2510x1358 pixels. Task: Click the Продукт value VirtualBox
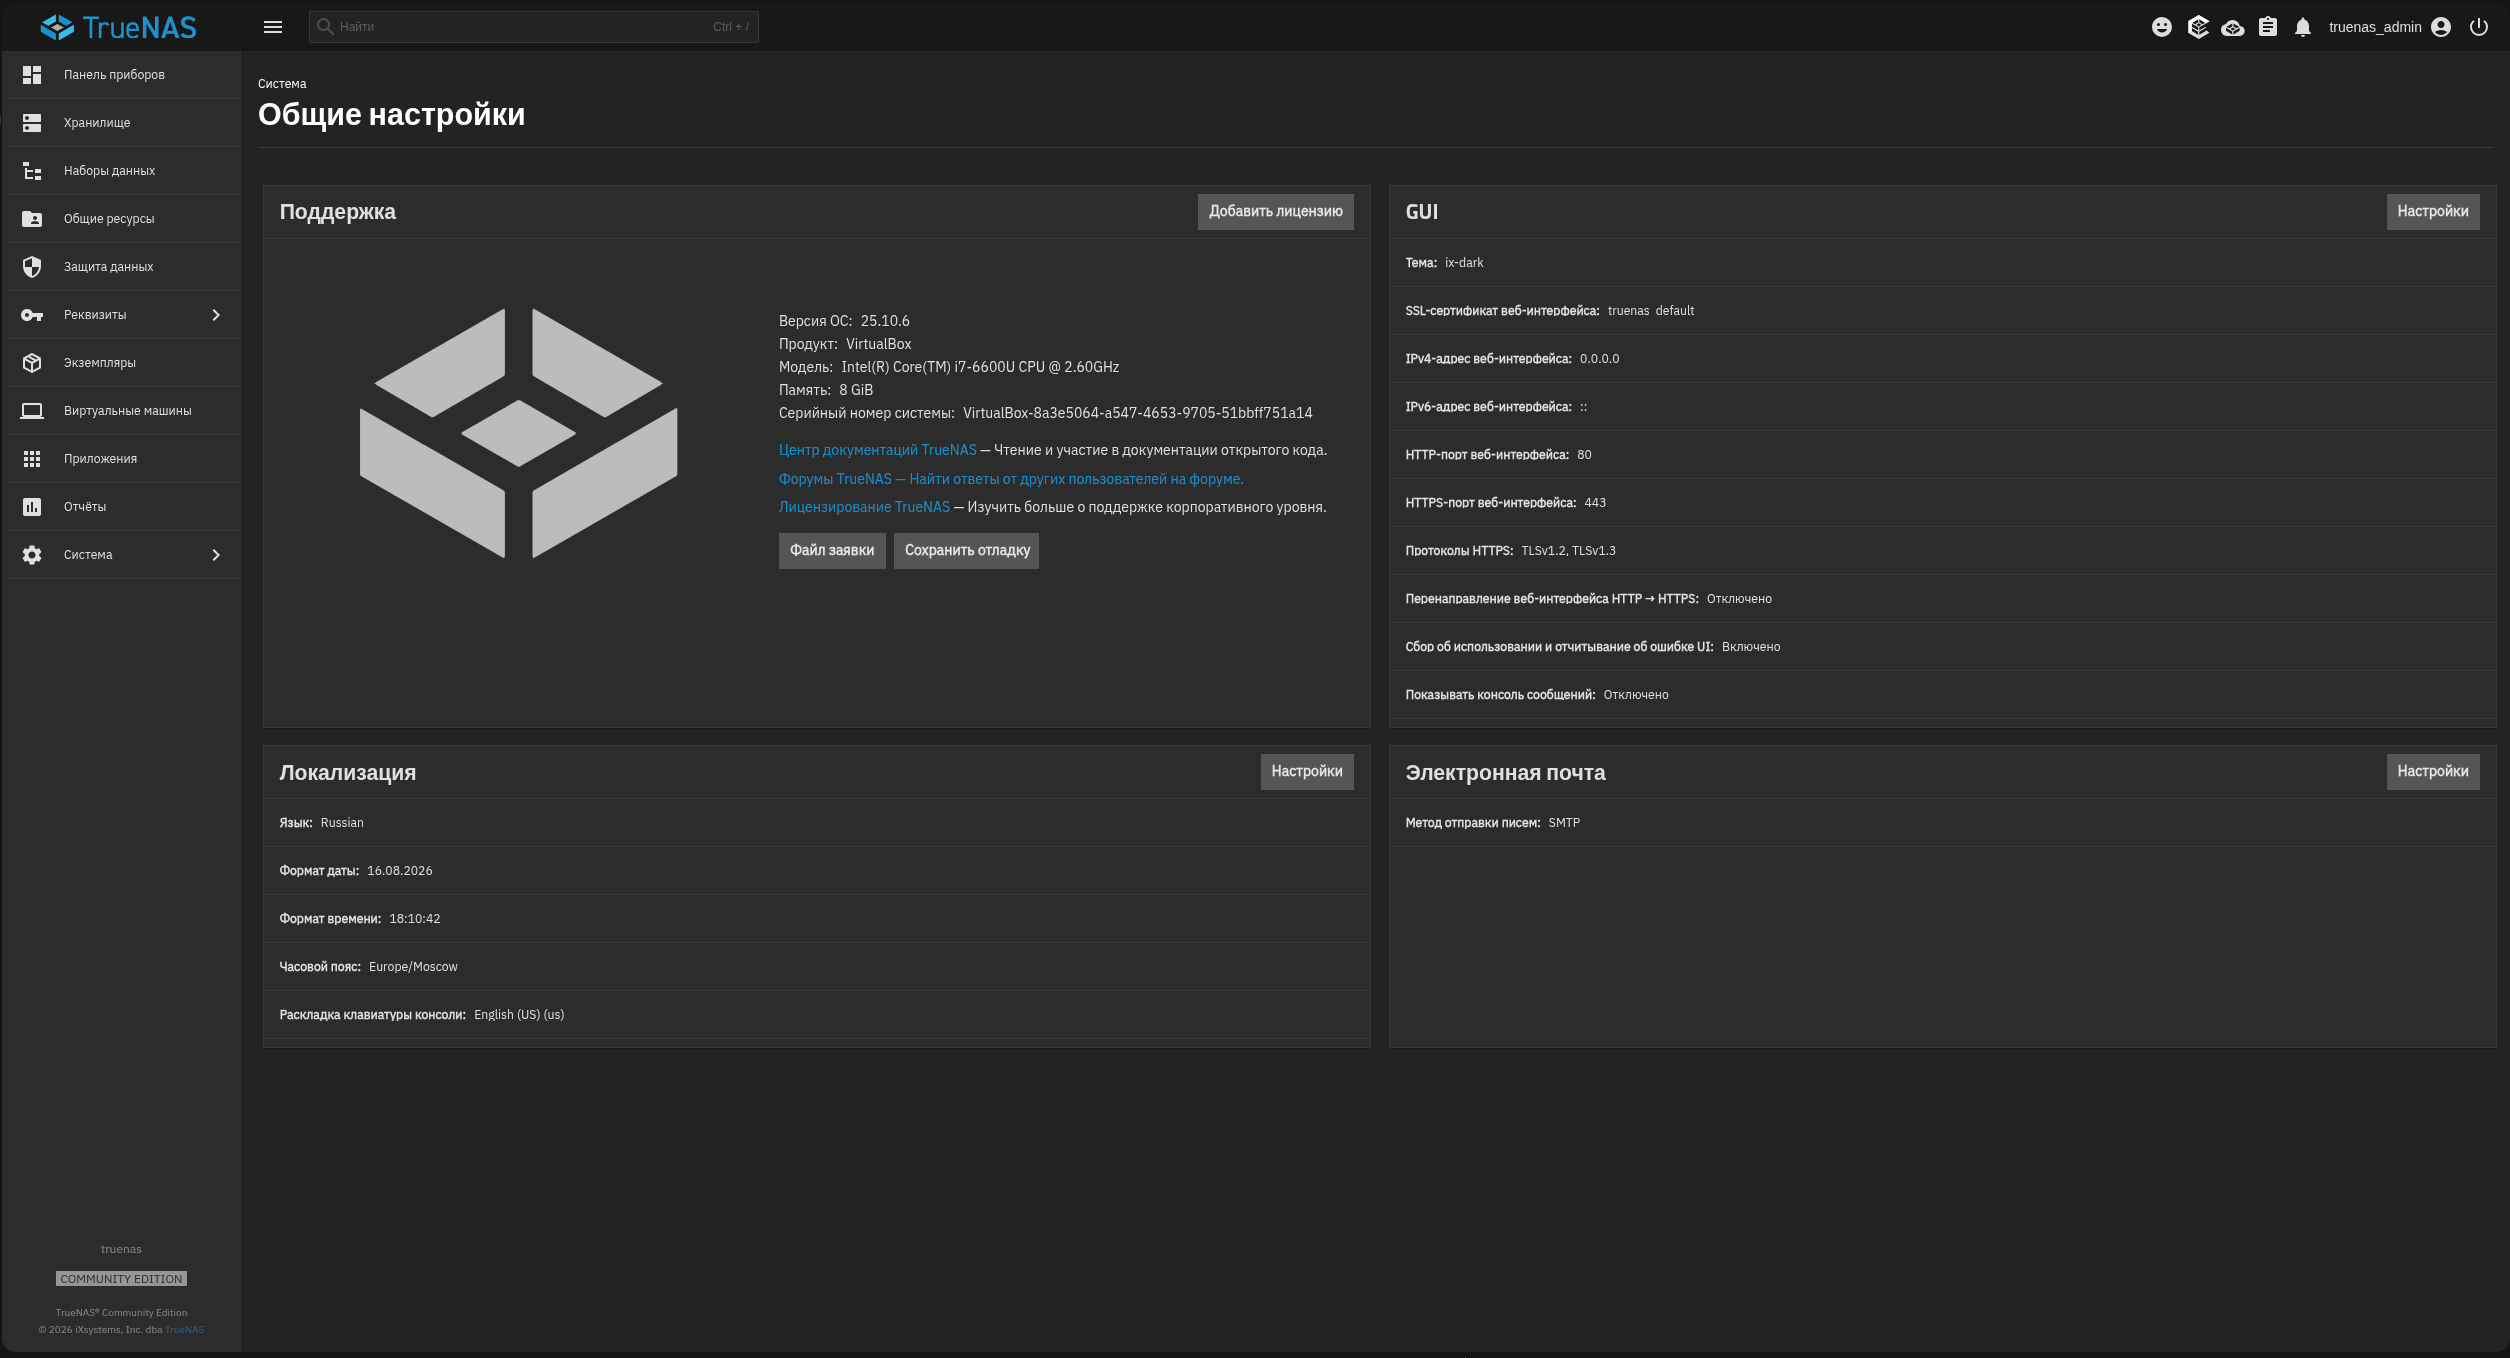click(878, 344)
